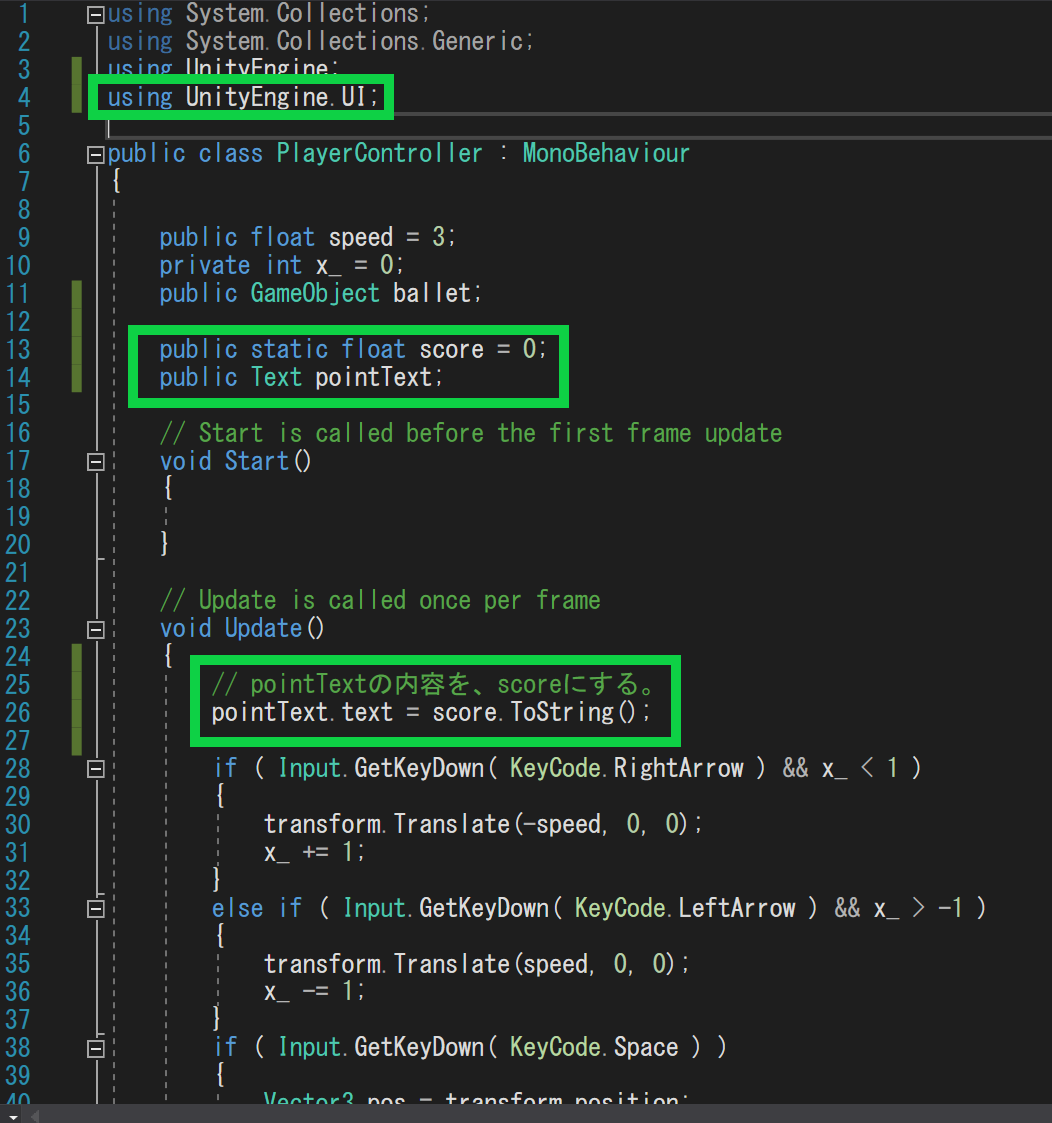Click the horizontal scrollbar left arrow

point(36,1114)
